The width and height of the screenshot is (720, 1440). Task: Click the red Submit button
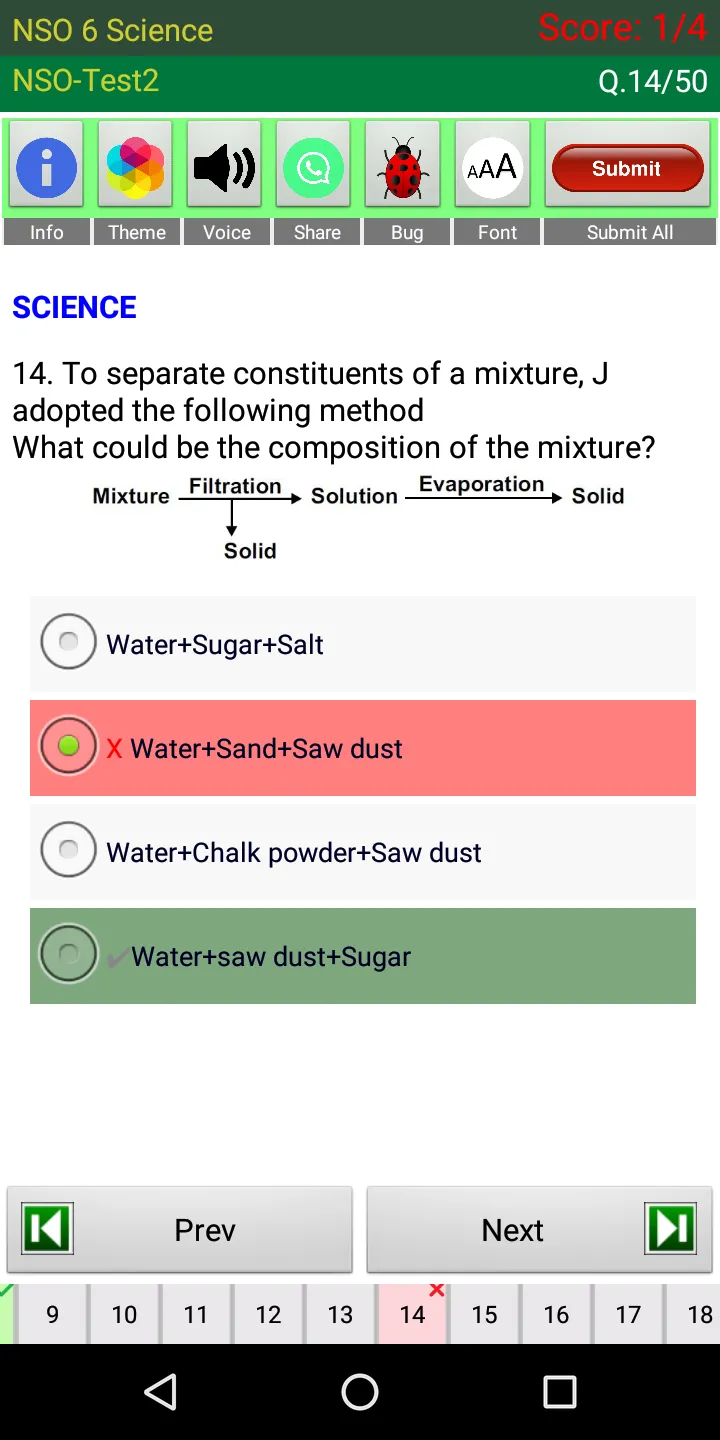[627, 168]
